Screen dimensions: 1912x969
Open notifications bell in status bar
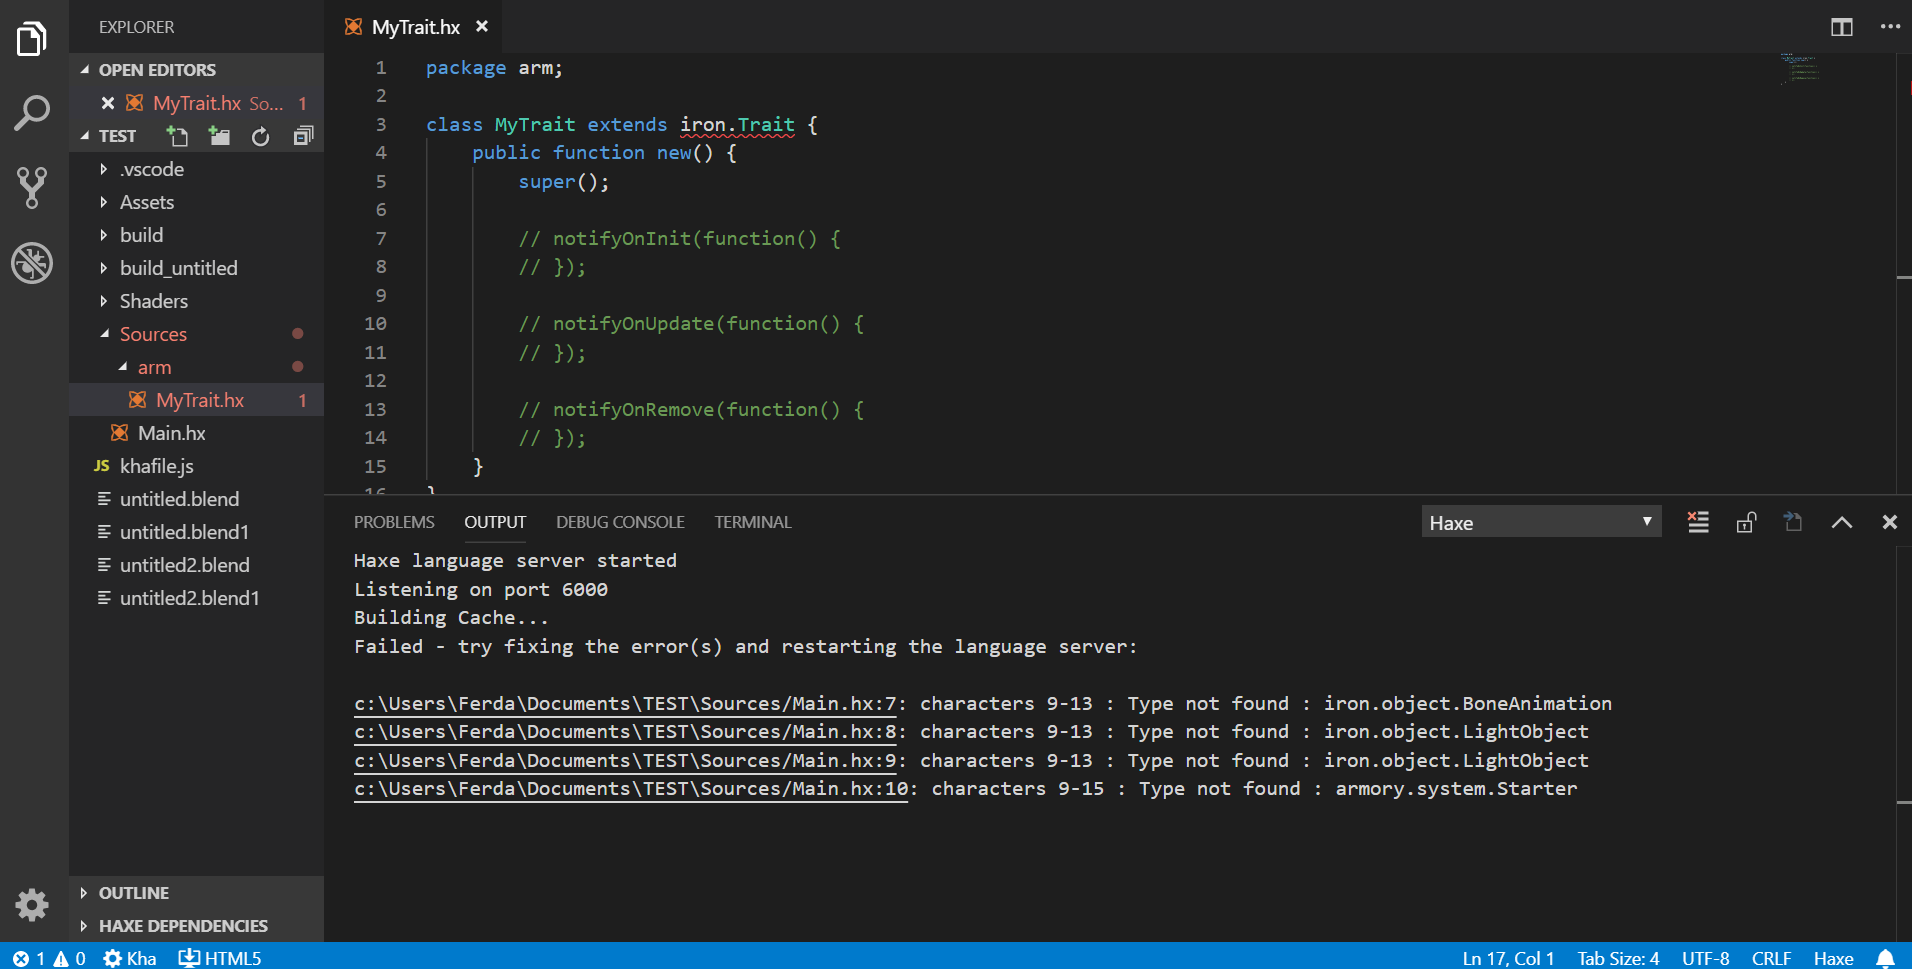tap(1885, 958)
